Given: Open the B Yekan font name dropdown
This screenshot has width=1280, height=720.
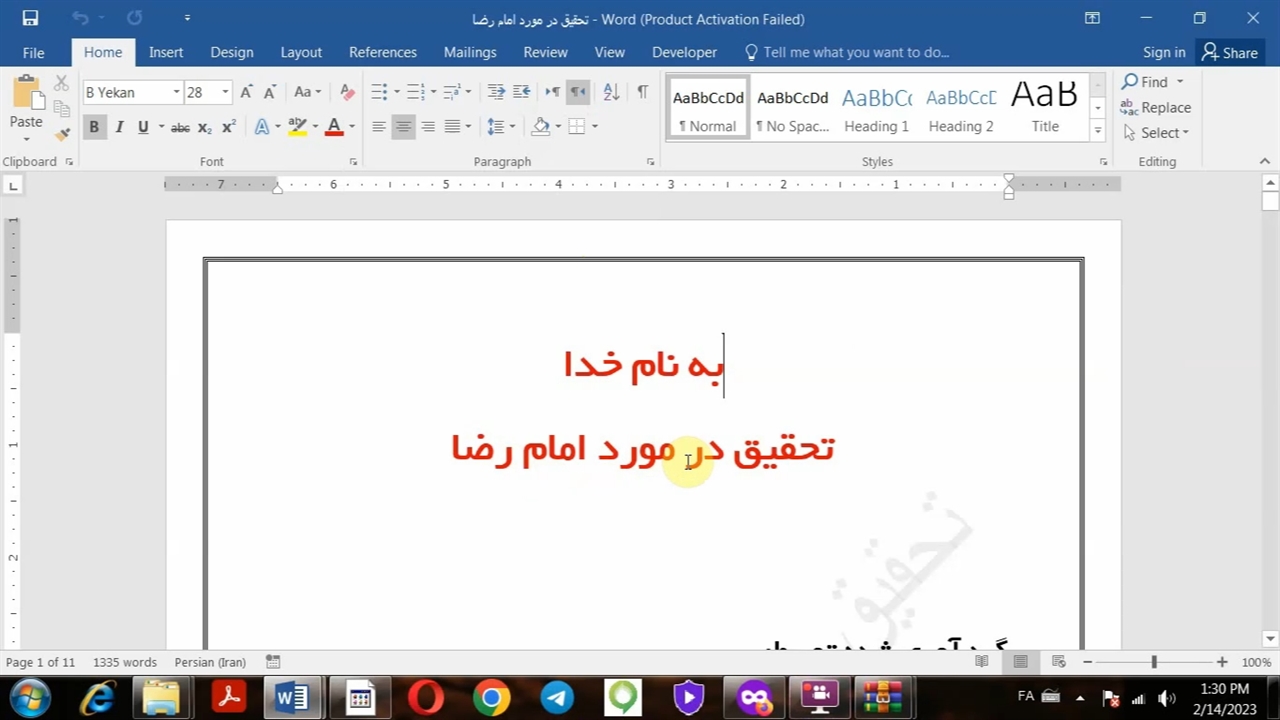Looking at the screenshot, I should point(176,92).
